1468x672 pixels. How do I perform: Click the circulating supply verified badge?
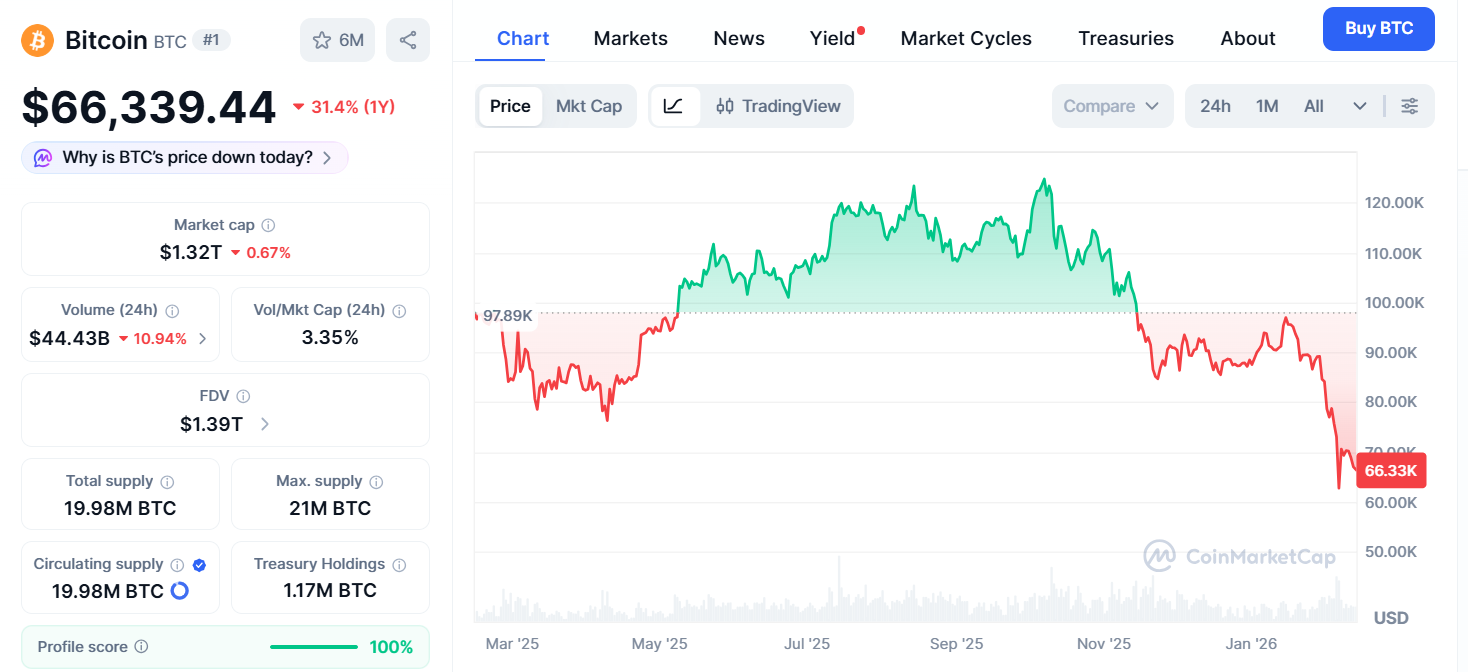coord(199,565)
